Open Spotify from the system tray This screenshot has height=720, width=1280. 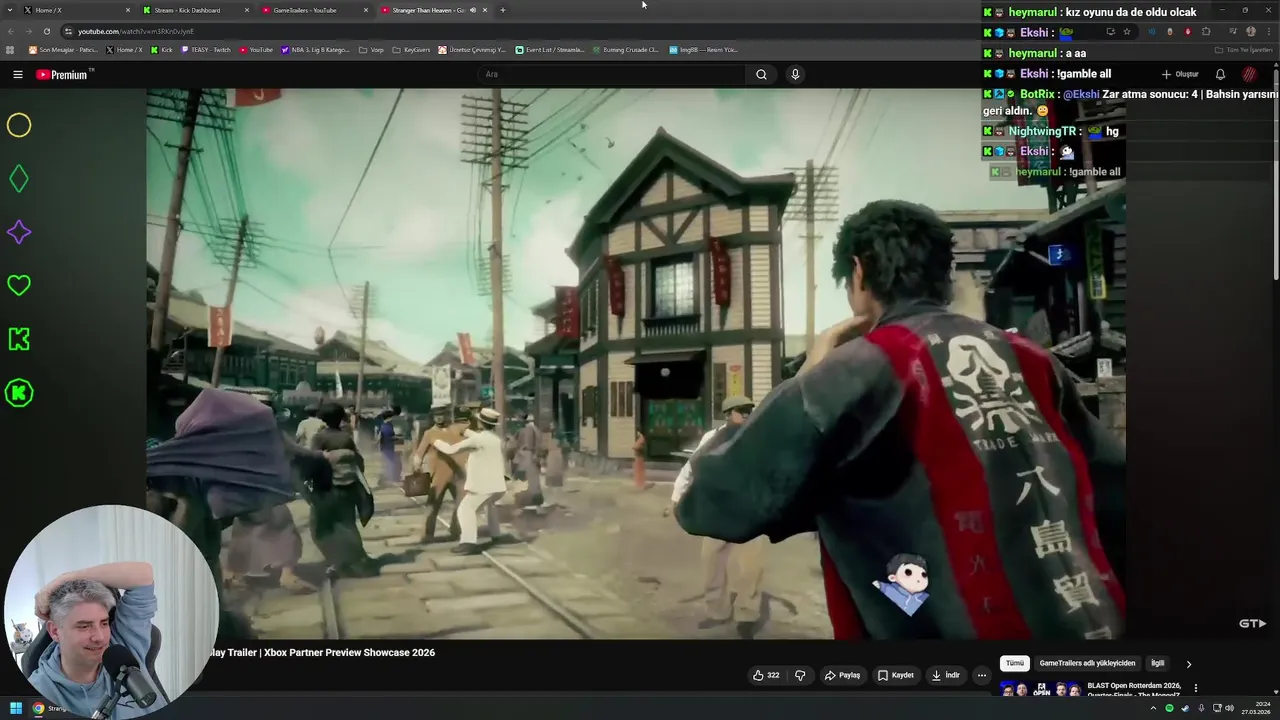(1169, 708)
